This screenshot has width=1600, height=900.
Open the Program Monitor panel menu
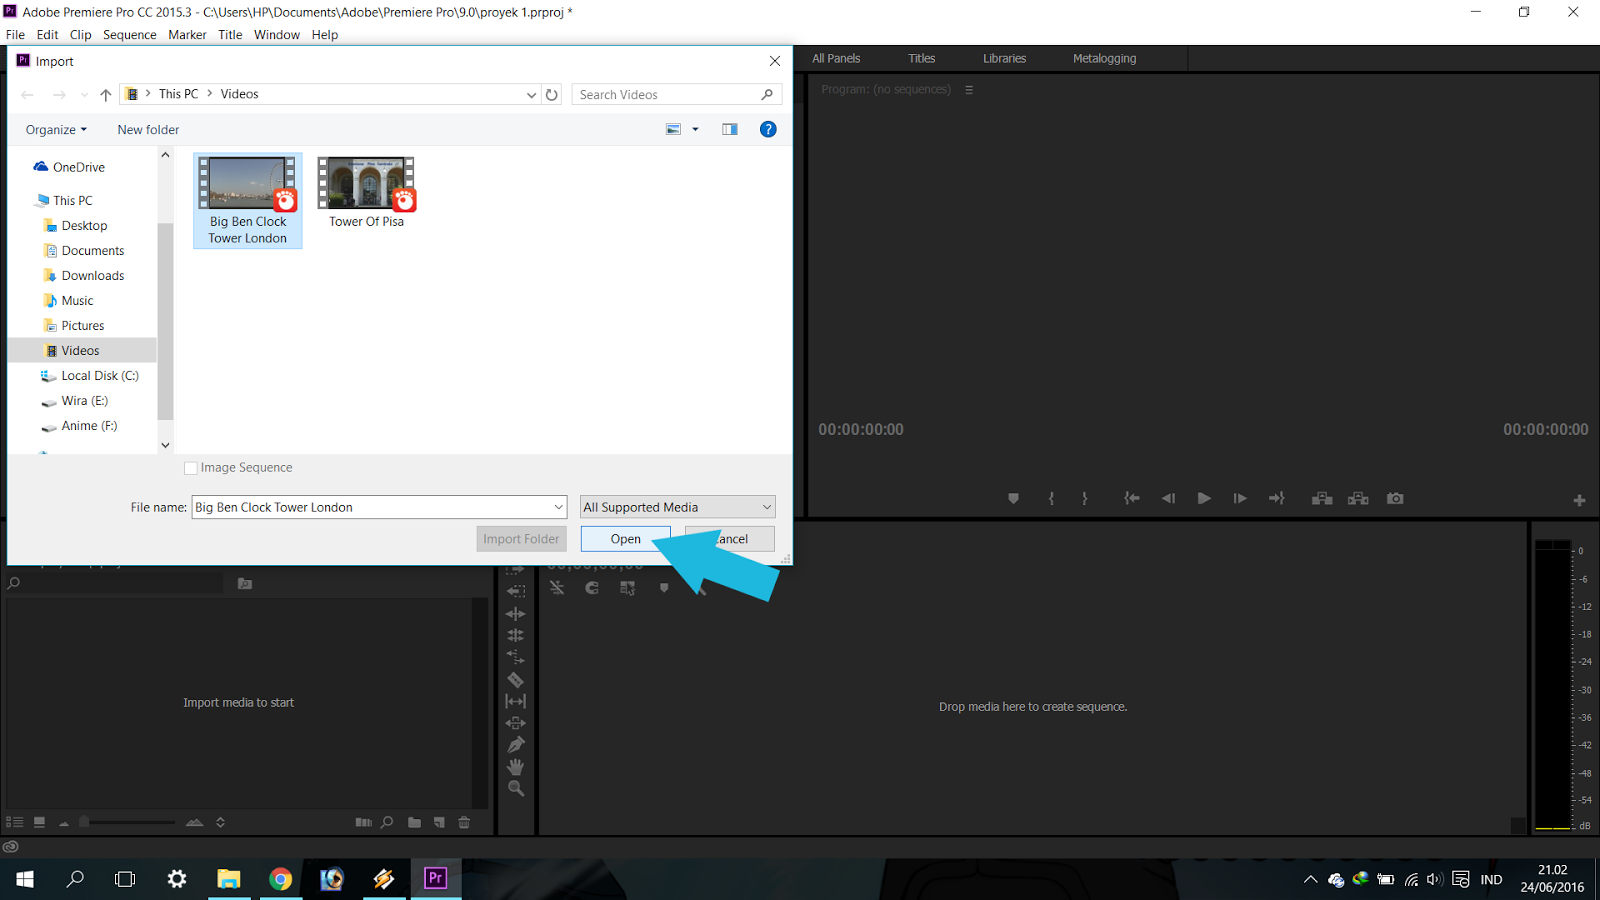tap(968, 90)
